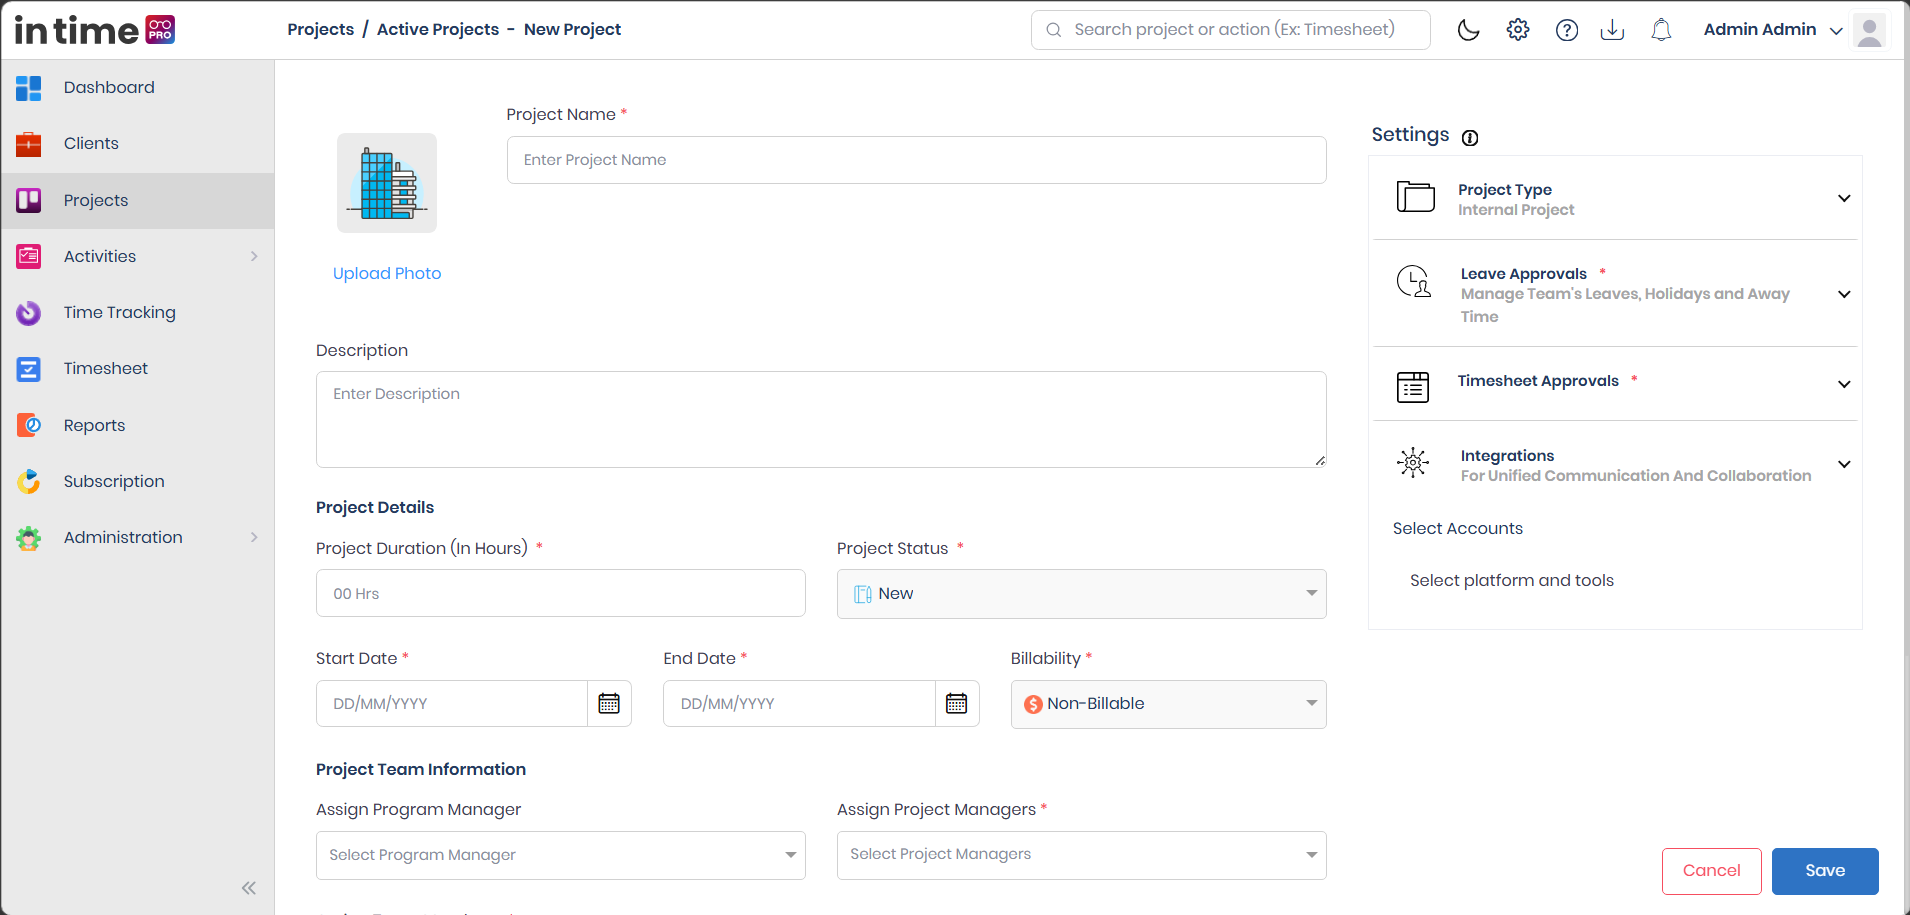Focus the Start Date input field
The image size is (1910, 915).
(x=452, y=703)
